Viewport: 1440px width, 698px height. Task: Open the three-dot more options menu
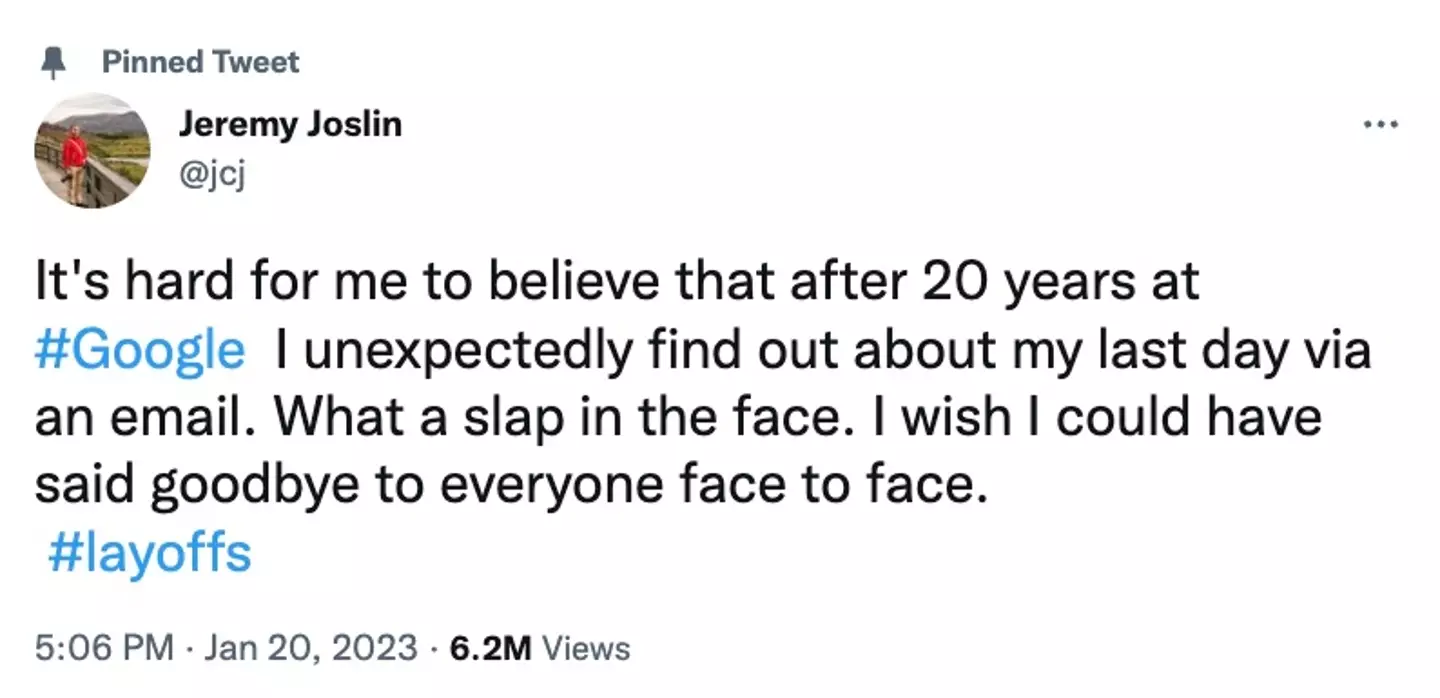click(x=1382, y=125)
